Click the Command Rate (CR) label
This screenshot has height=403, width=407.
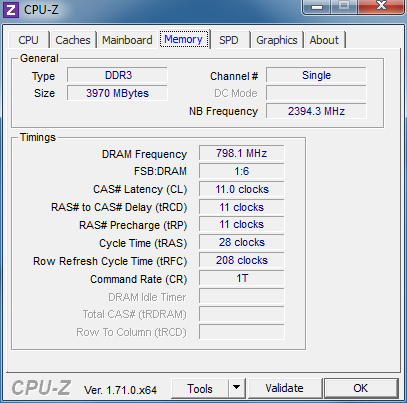pos(139,279)
